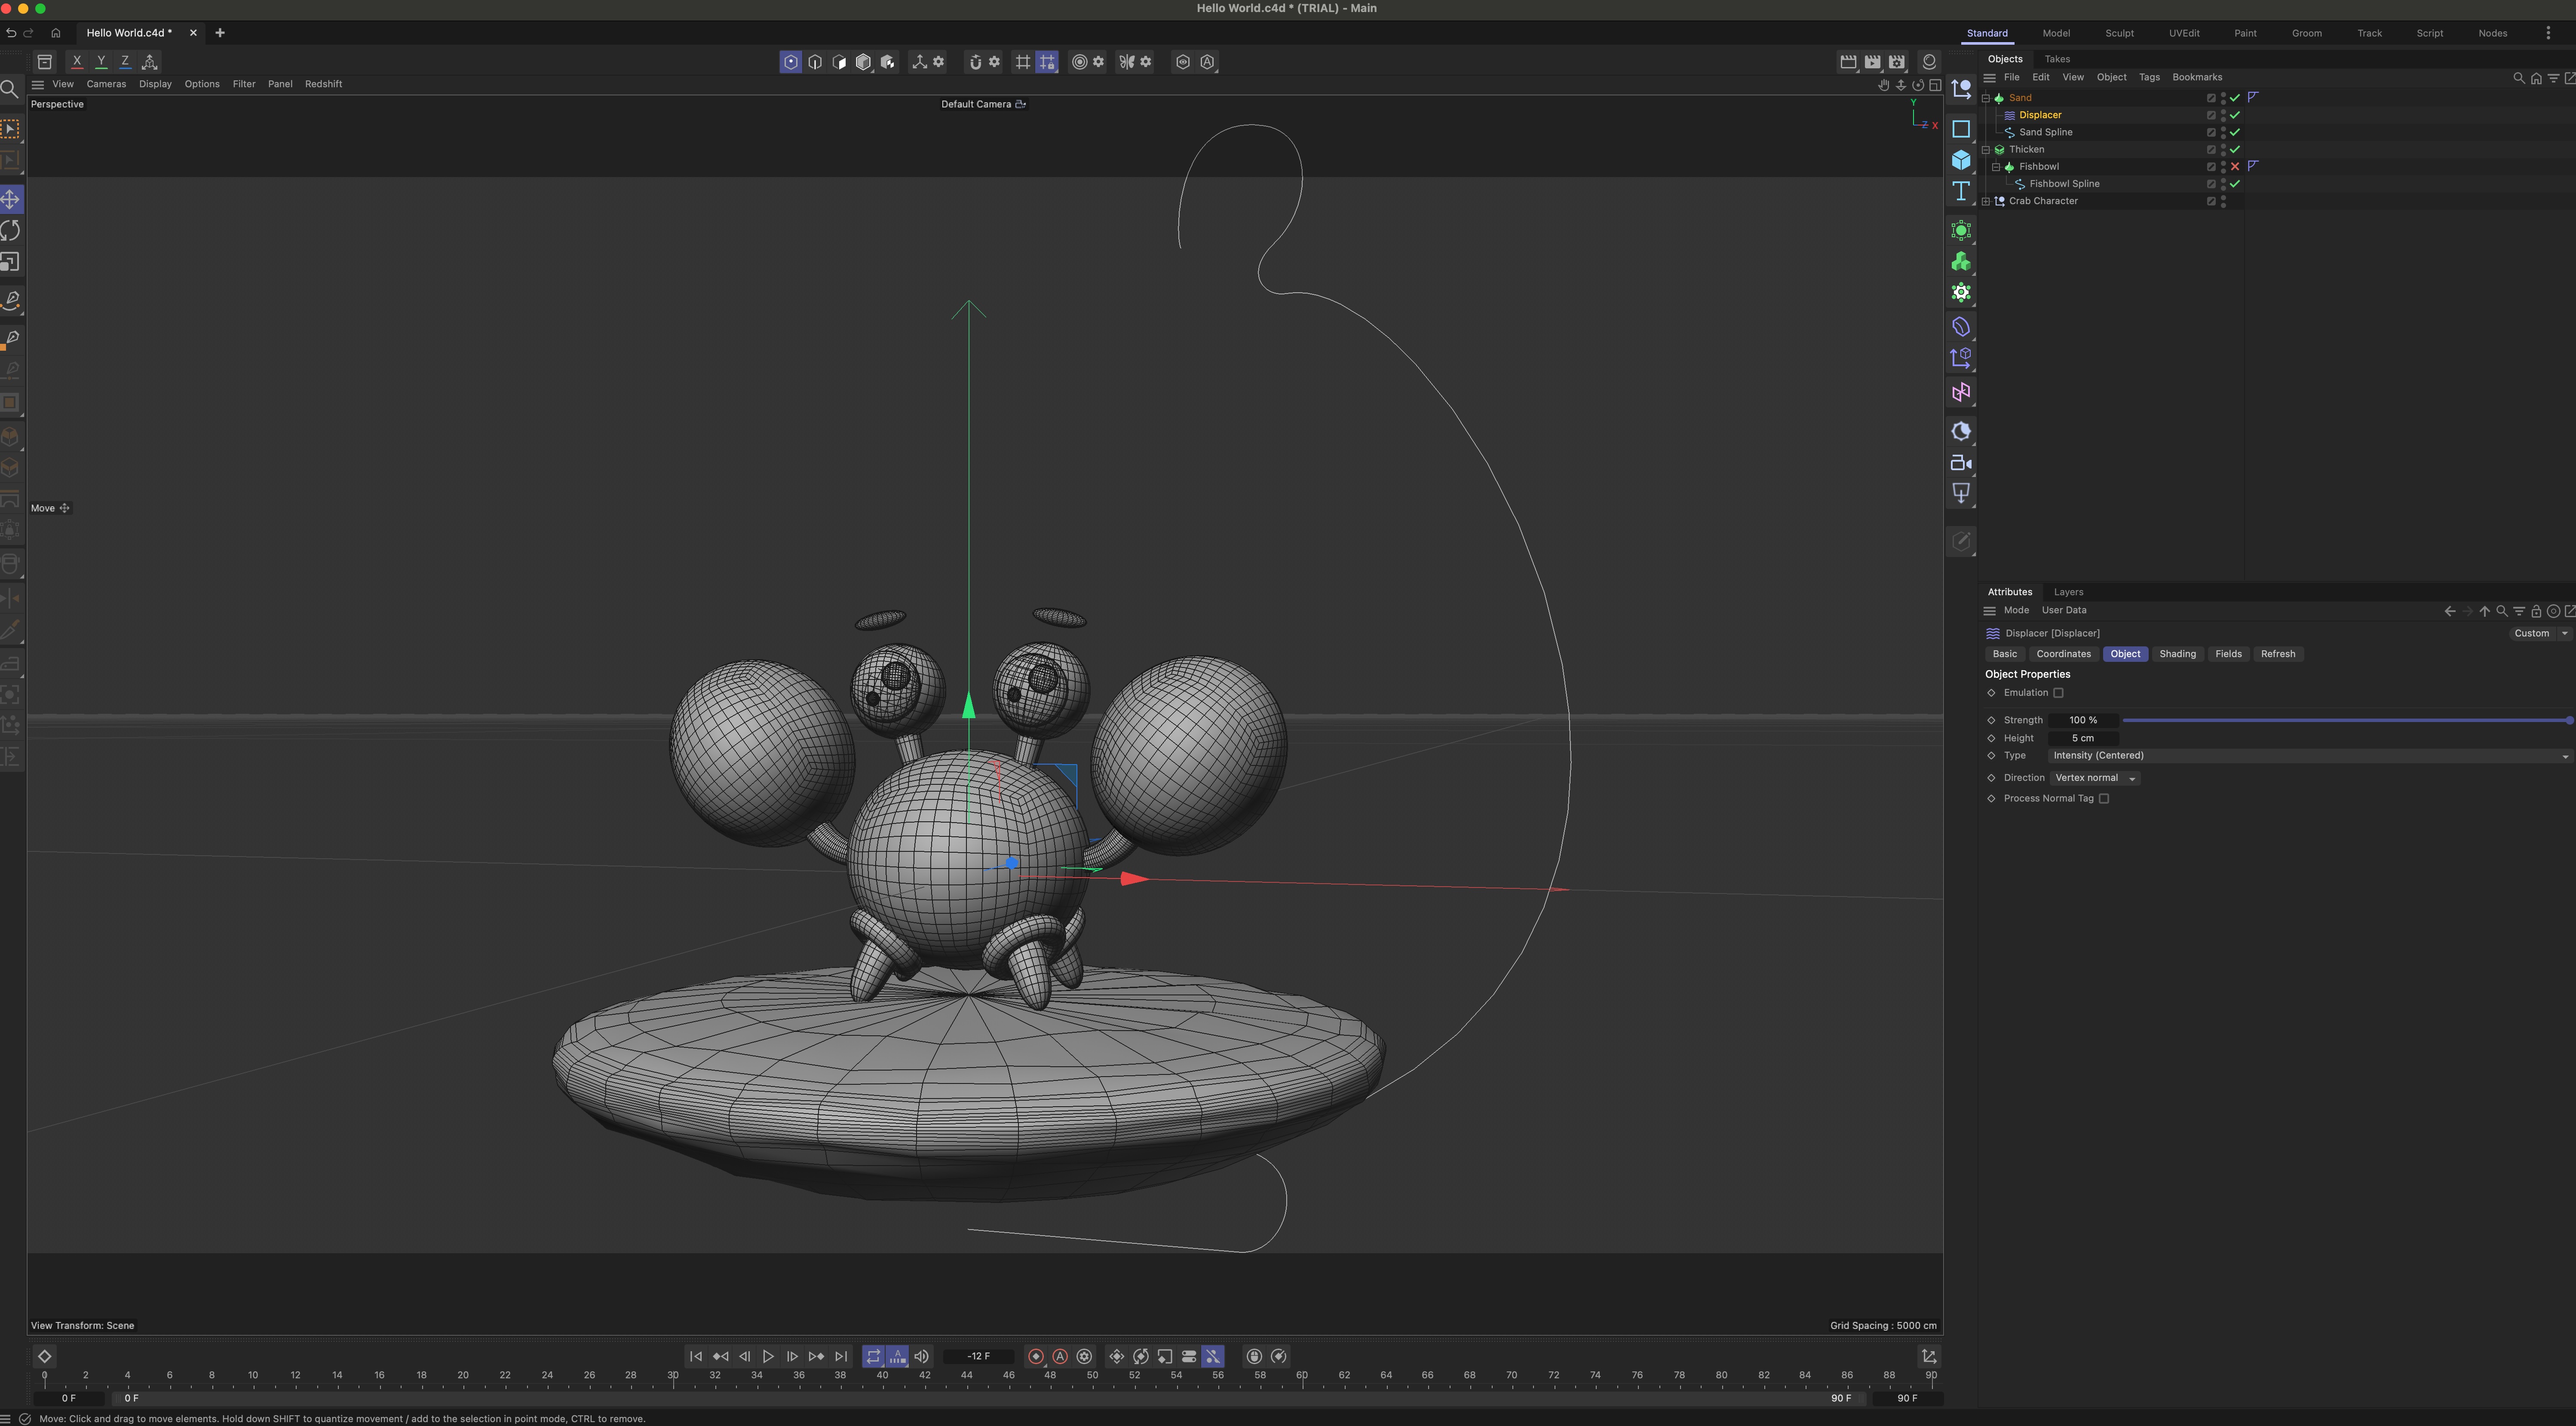
Task: Click frame 30 on the timeline ruler
Action: click(673, 1376)
